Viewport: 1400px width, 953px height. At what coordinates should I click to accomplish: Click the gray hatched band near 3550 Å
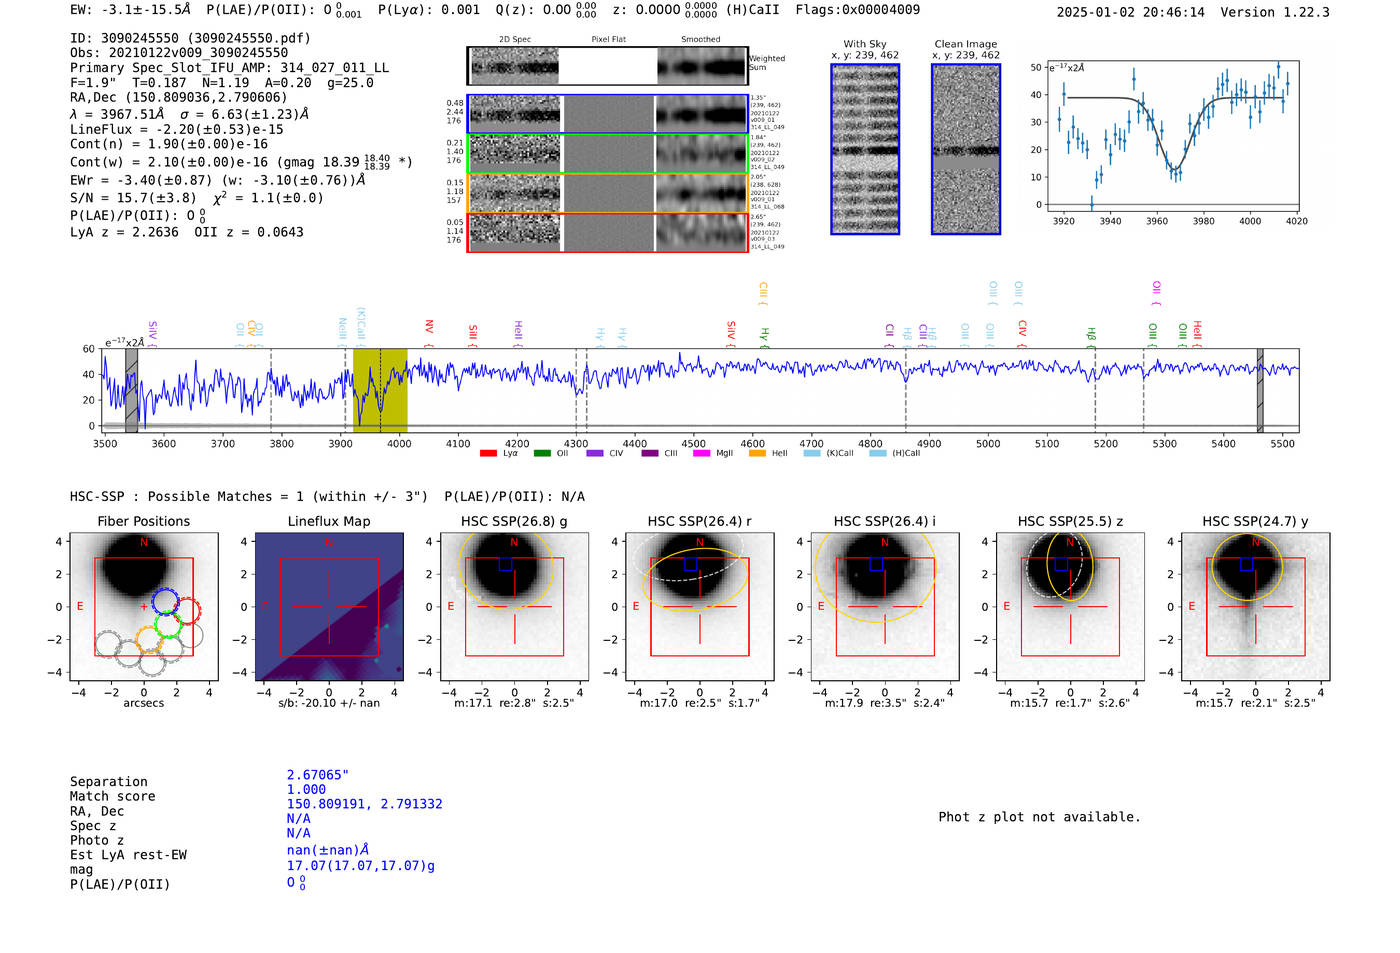(x=131, y=390)
